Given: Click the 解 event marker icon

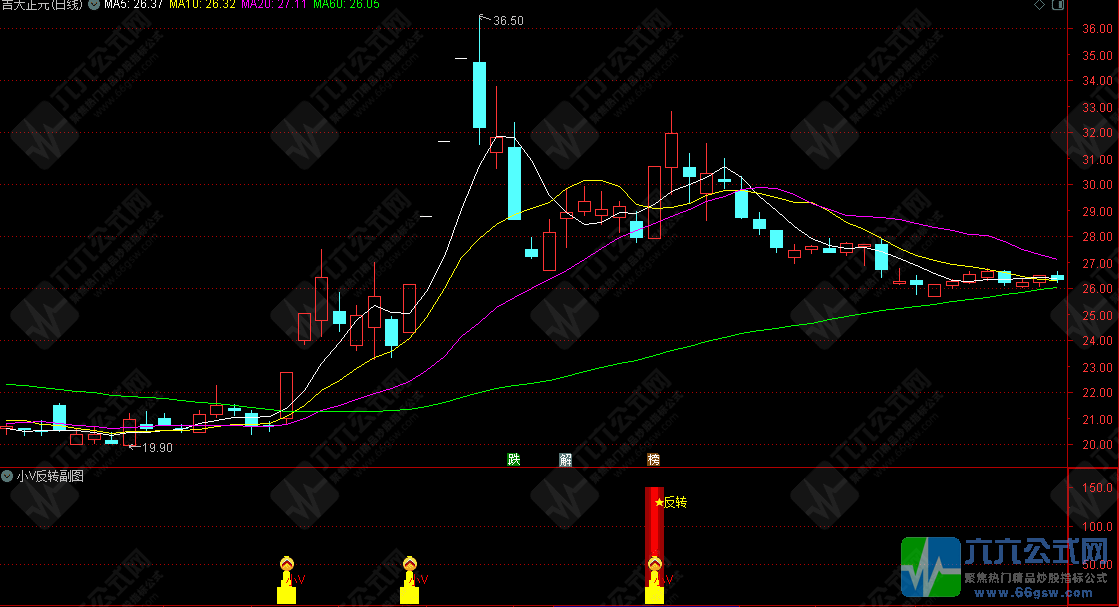Looking at the screenshot, I should pyautogui.click(x=566, y=460).
